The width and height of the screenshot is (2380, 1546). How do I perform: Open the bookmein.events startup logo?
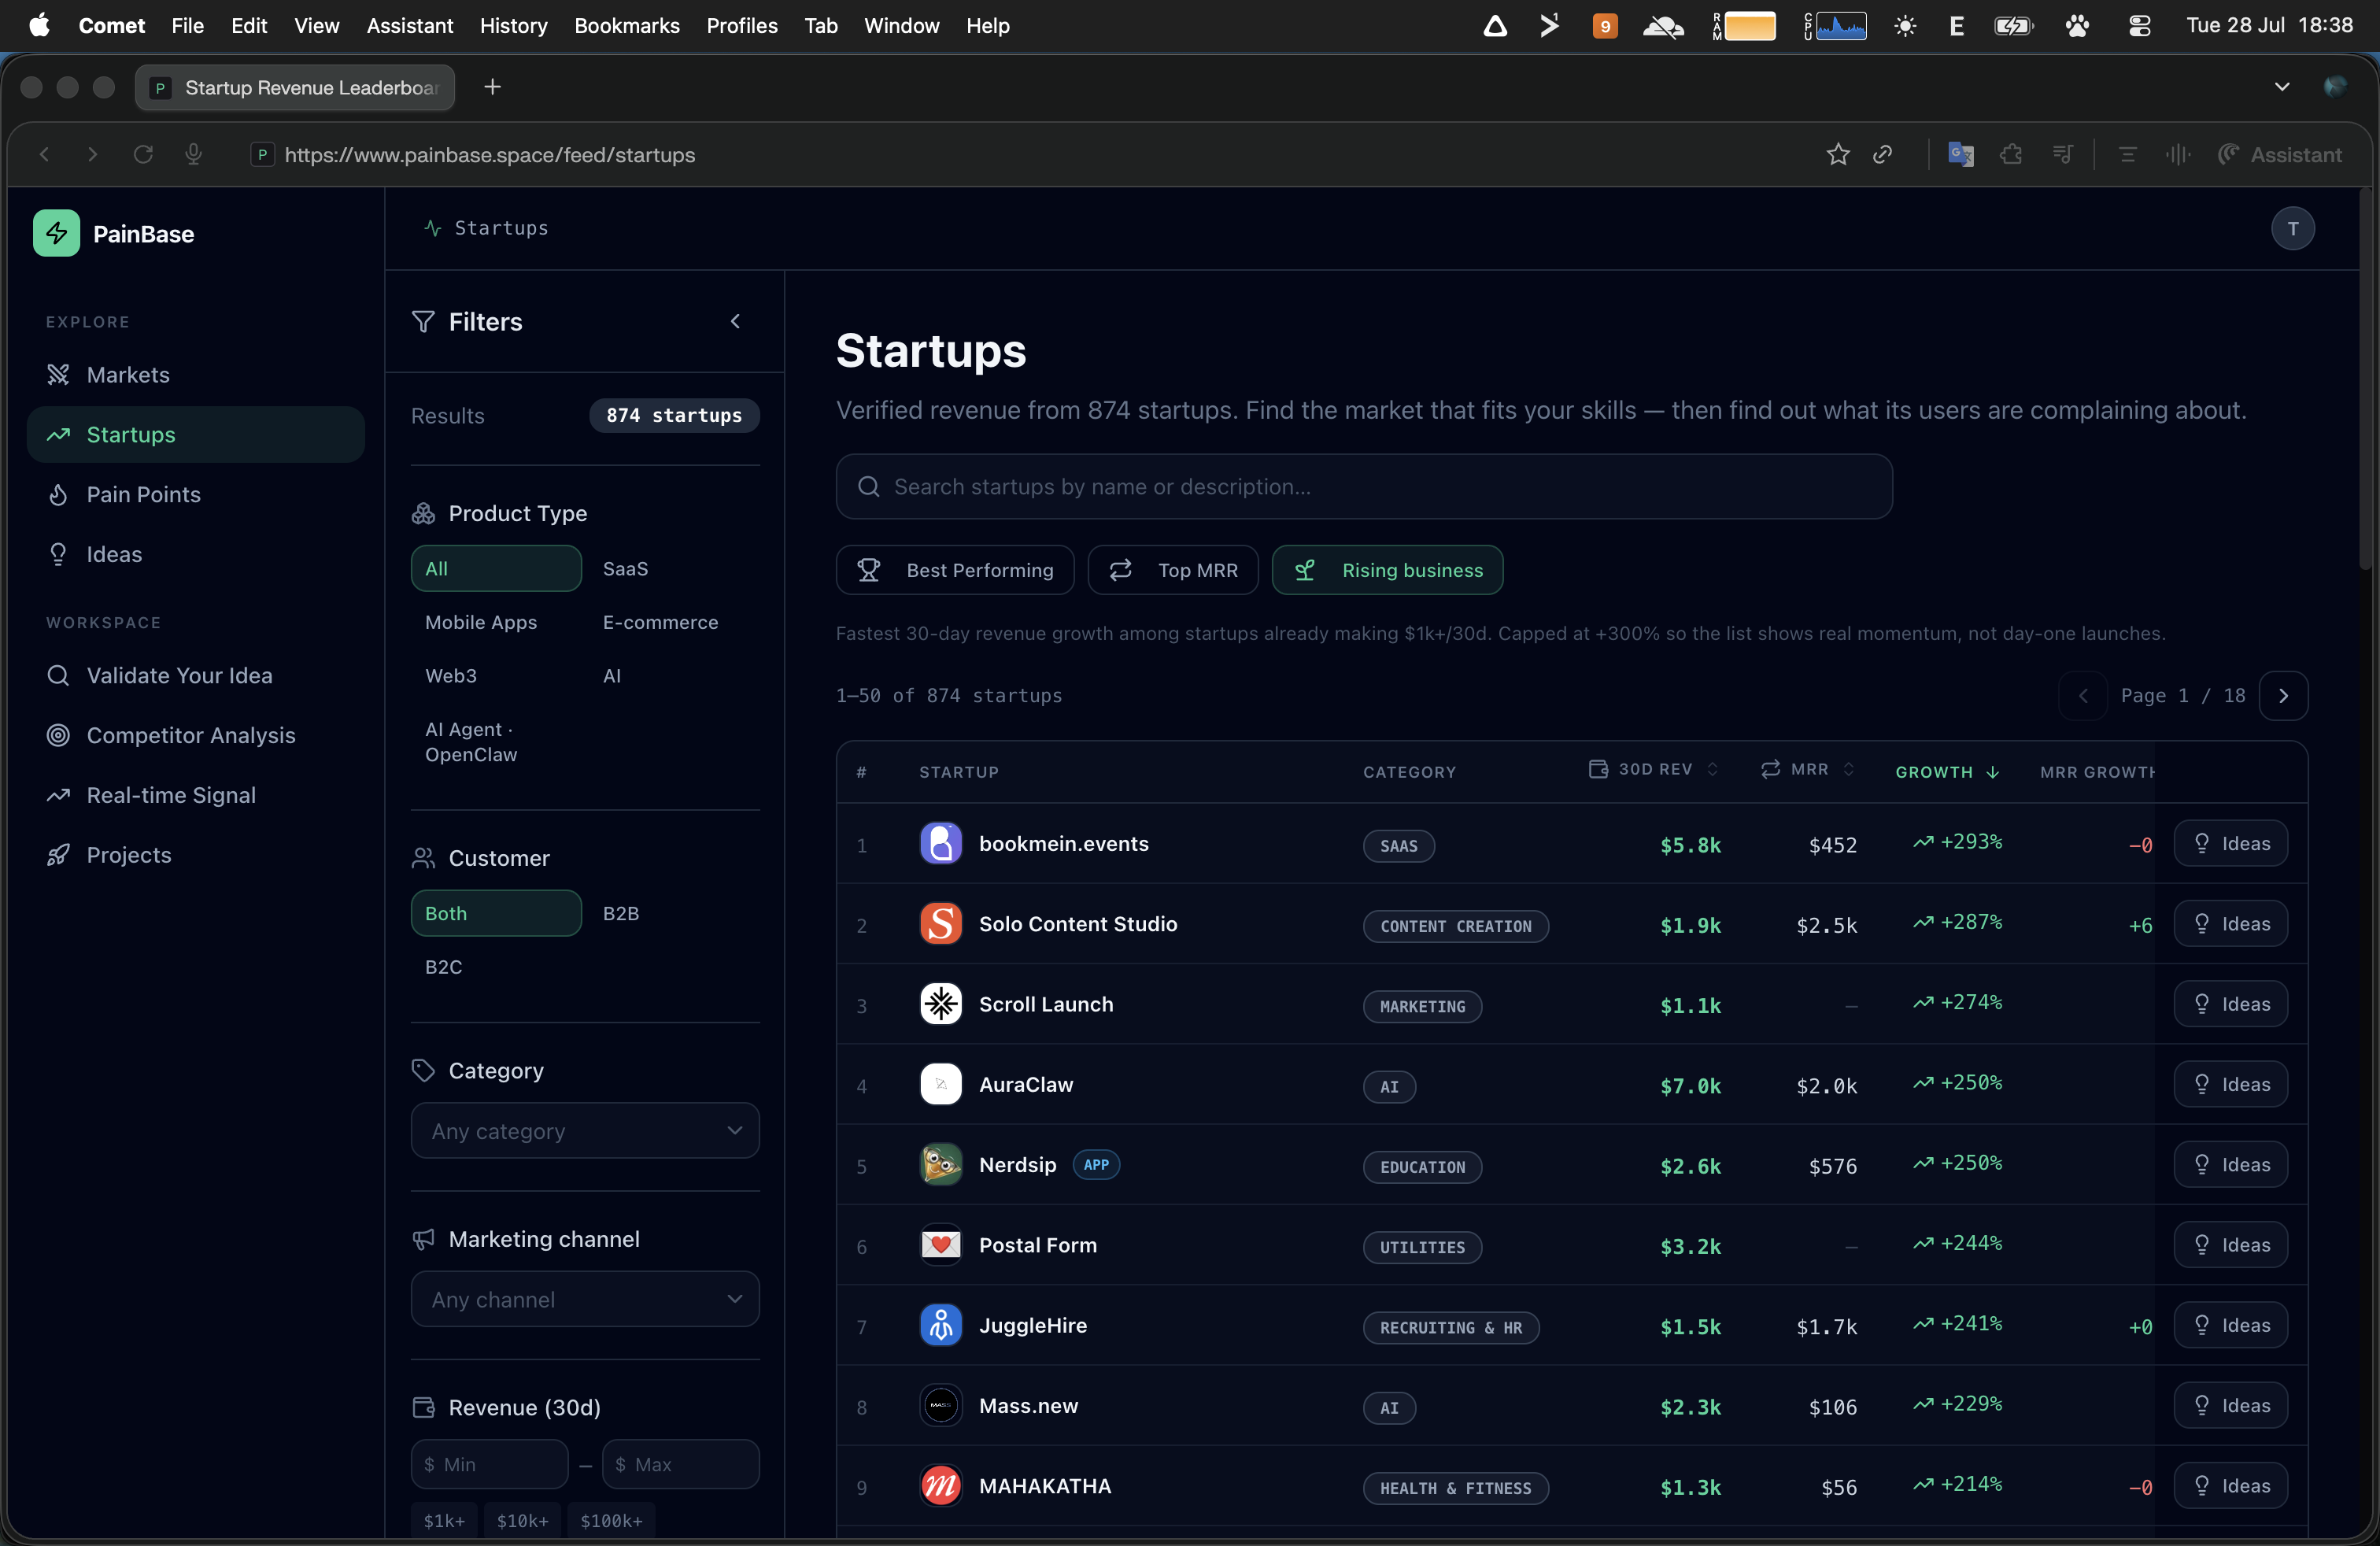940,843
